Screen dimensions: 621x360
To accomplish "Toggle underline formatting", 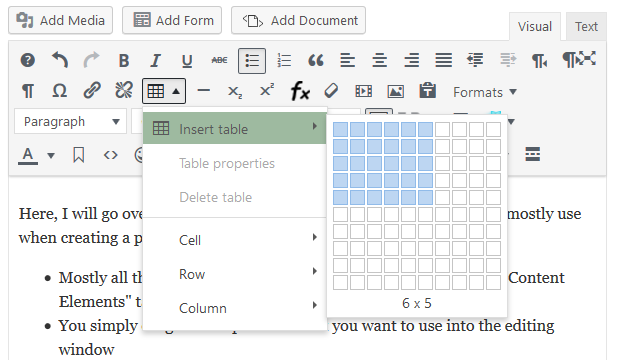I will click(x=187, y=61).
